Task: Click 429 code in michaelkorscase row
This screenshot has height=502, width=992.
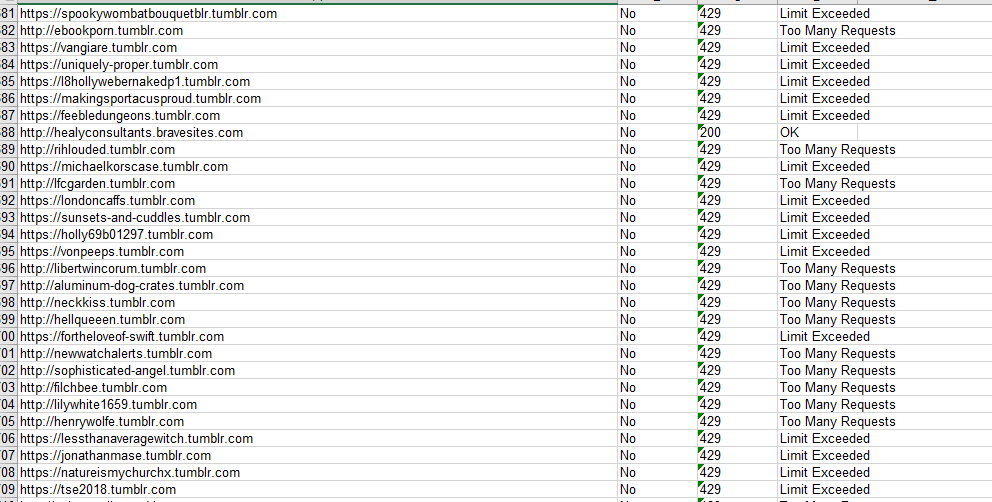Action: tap(738, 166)
